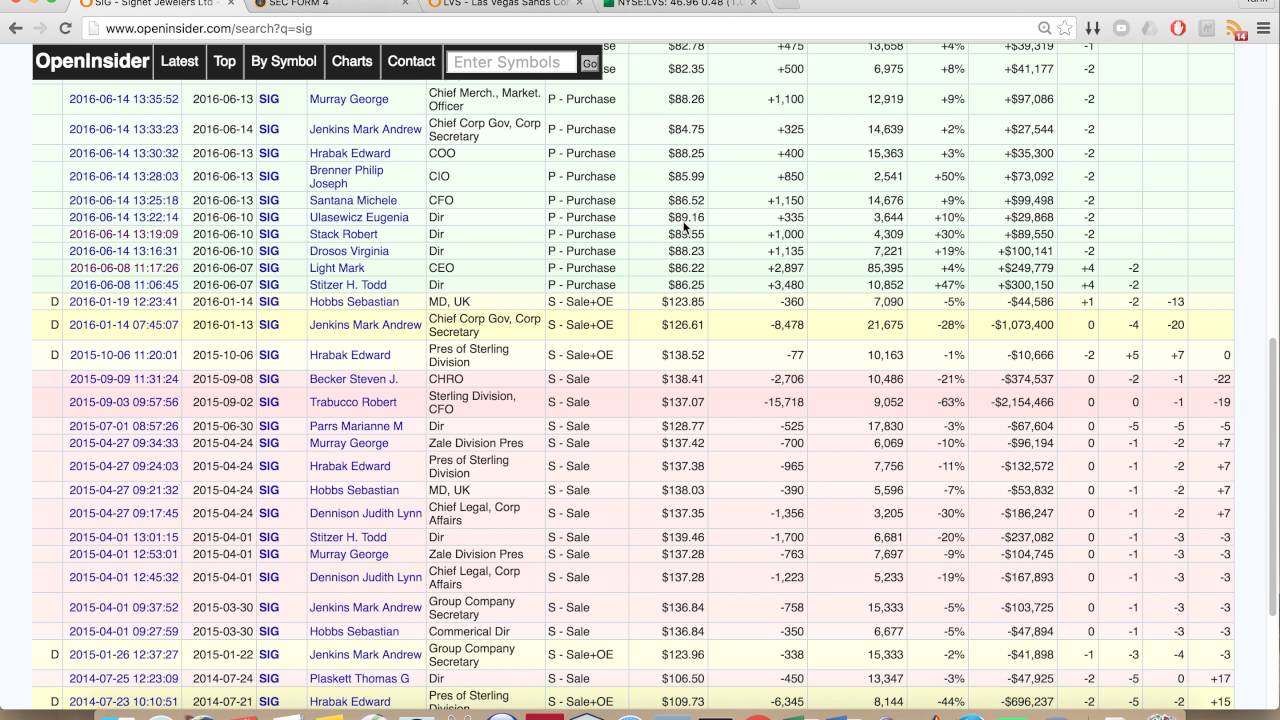Click the Go button beside symbol search
1280x720 pixels.
tap(589, 63)
